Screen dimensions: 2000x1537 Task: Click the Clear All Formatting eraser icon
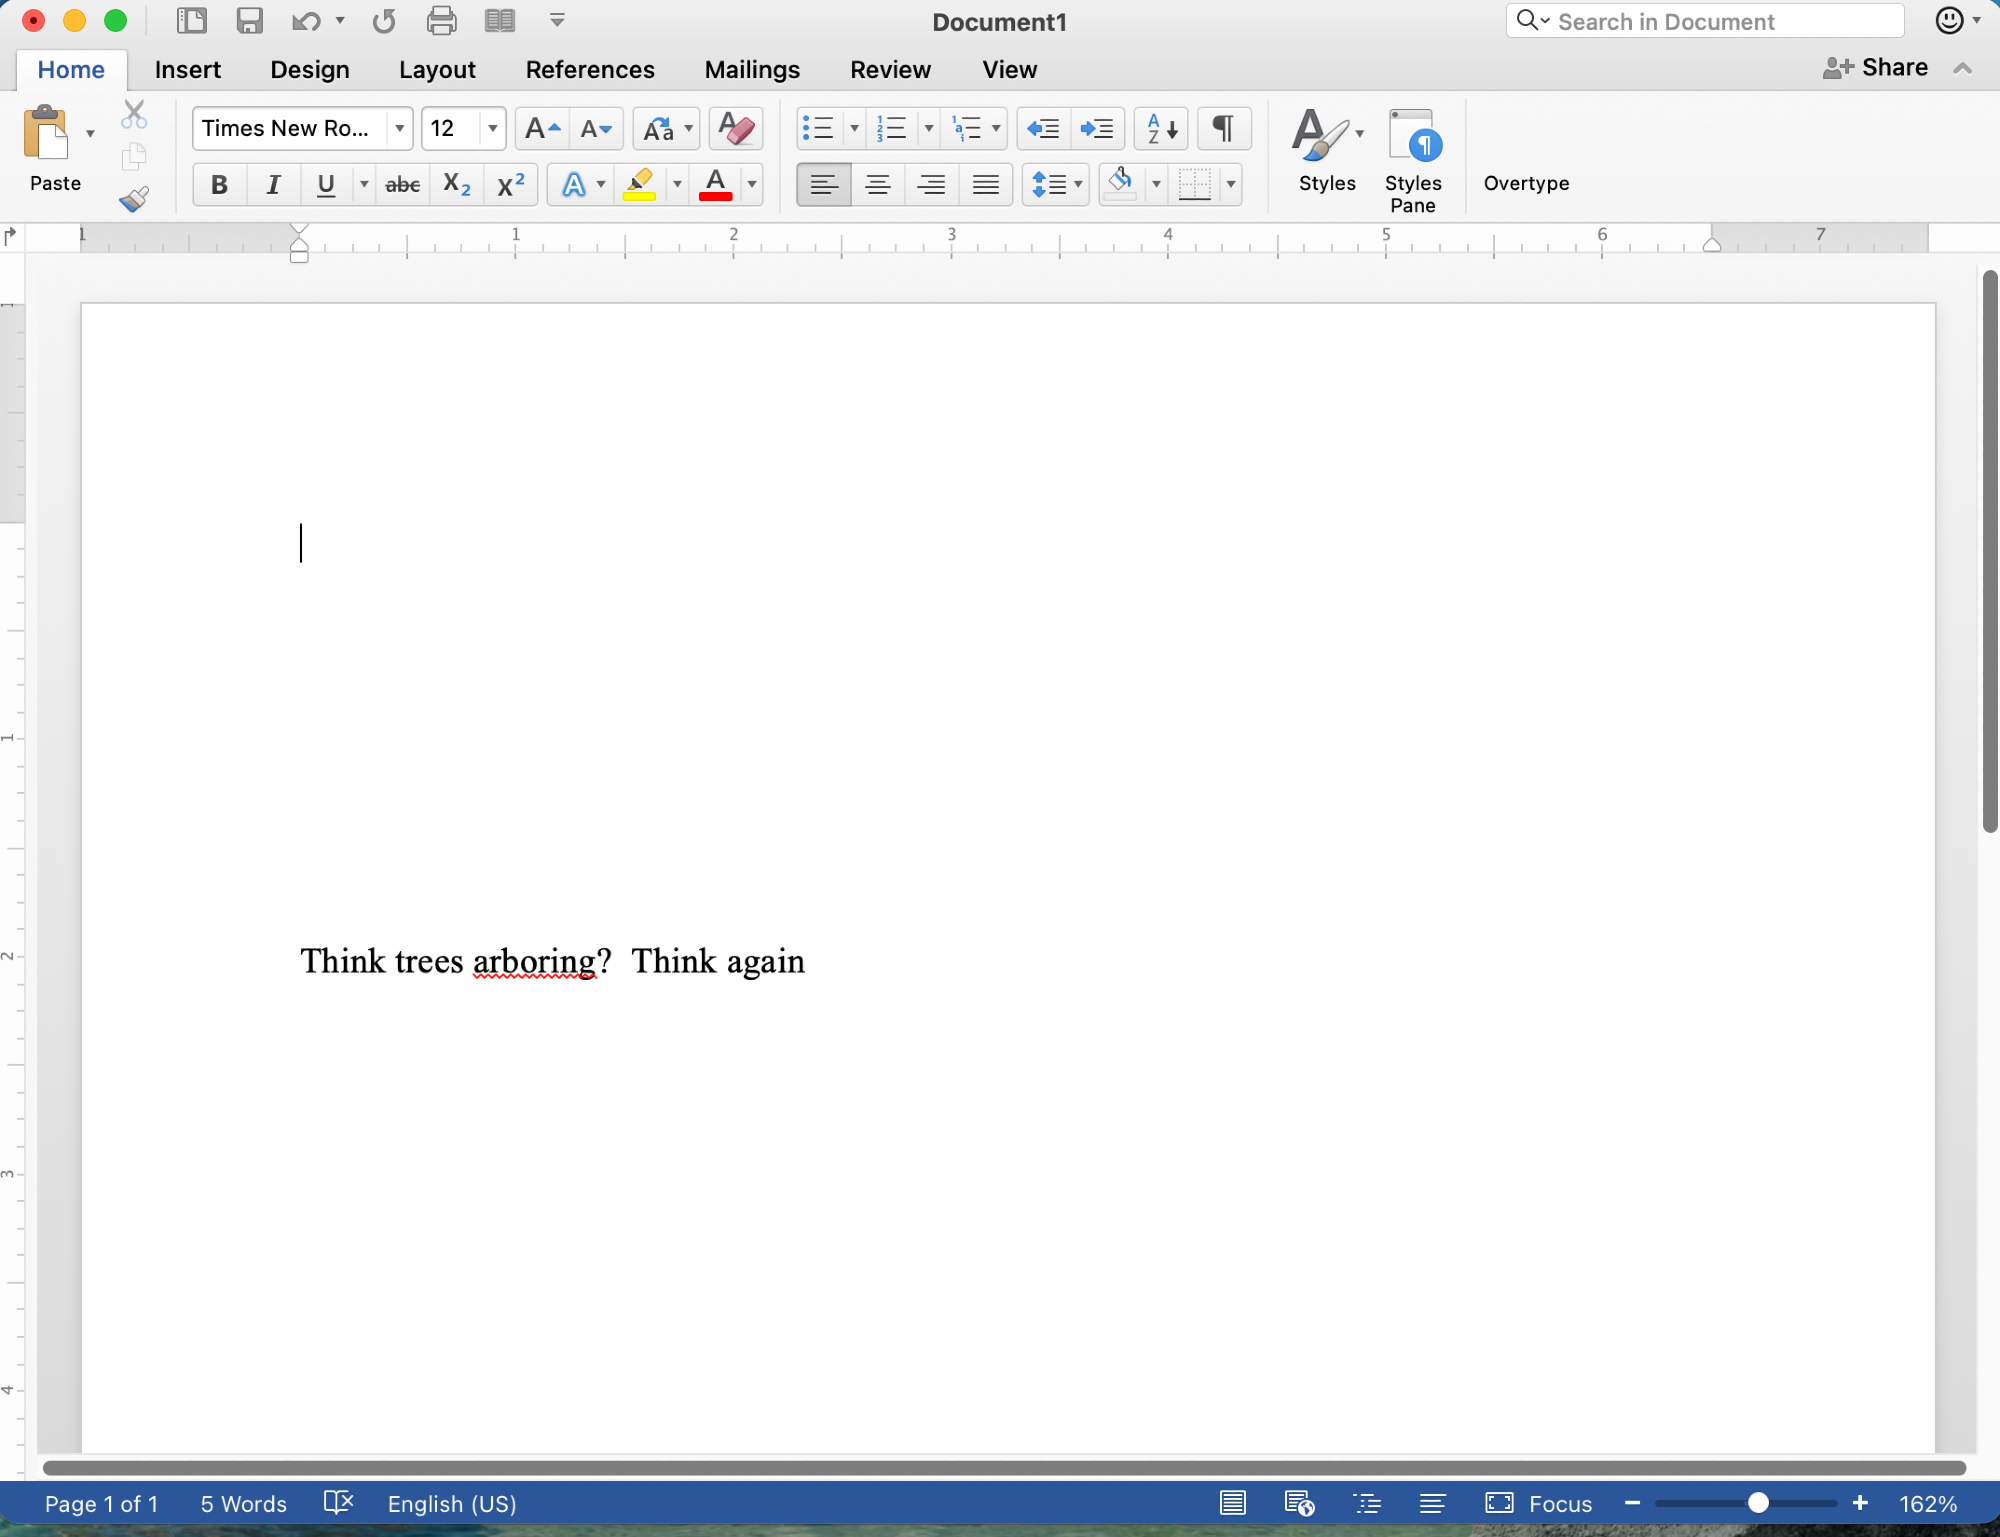click(x=736, y=129)
